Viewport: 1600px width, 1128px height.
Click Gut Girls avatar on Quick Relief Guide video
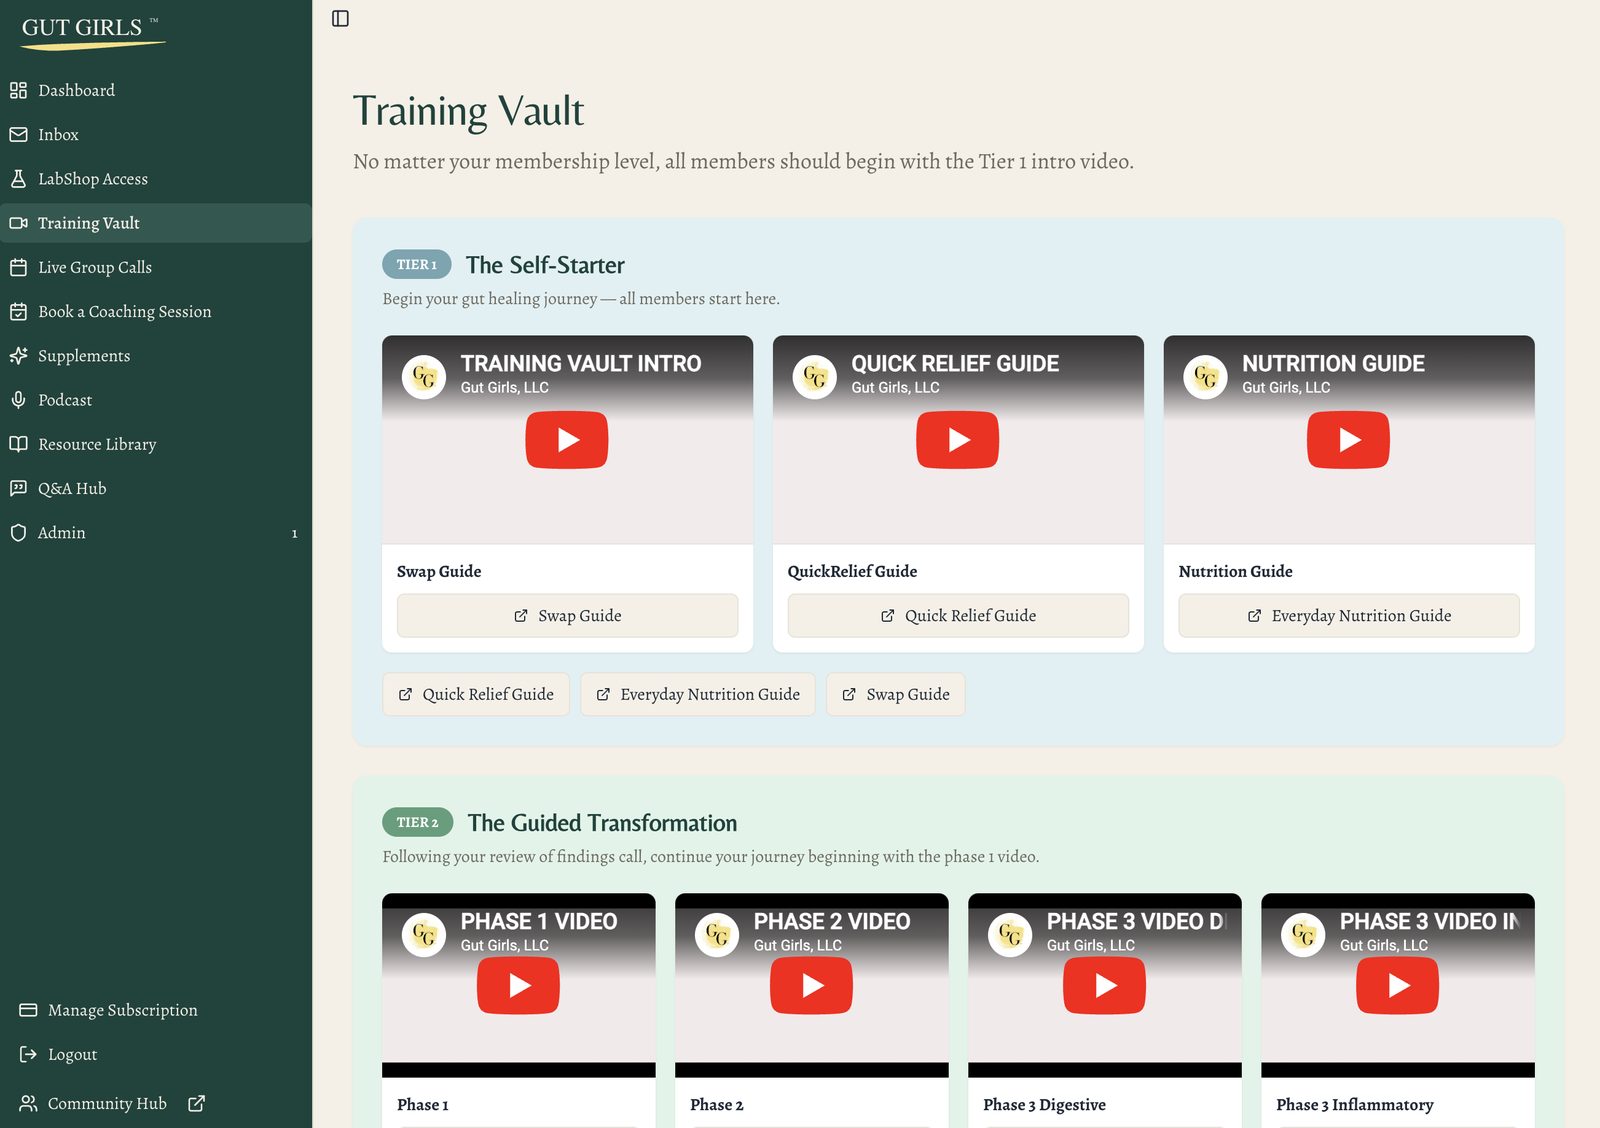[815, 377]
